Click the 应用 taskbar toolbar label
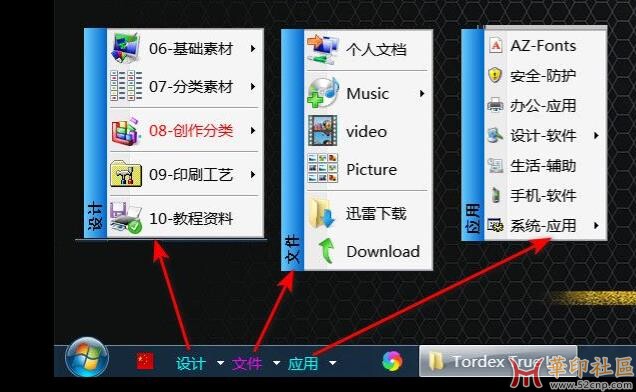Image resolution: width=636 pixels, height=392 pixels. point(303,363)
